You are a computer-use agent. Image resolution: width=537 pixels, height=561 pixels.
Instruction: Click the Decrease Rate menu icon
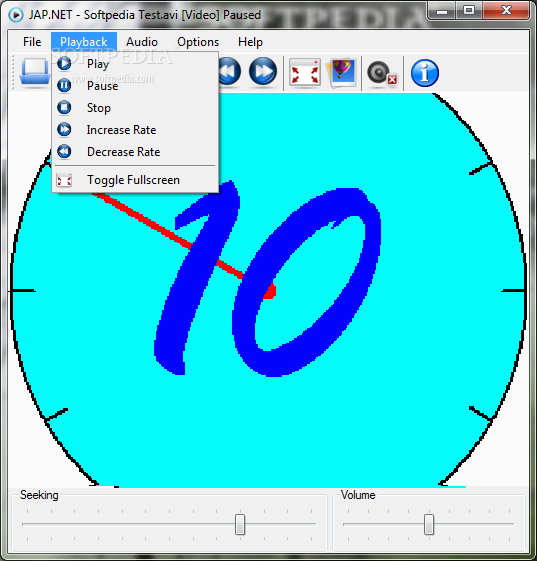tap(64, 151)
